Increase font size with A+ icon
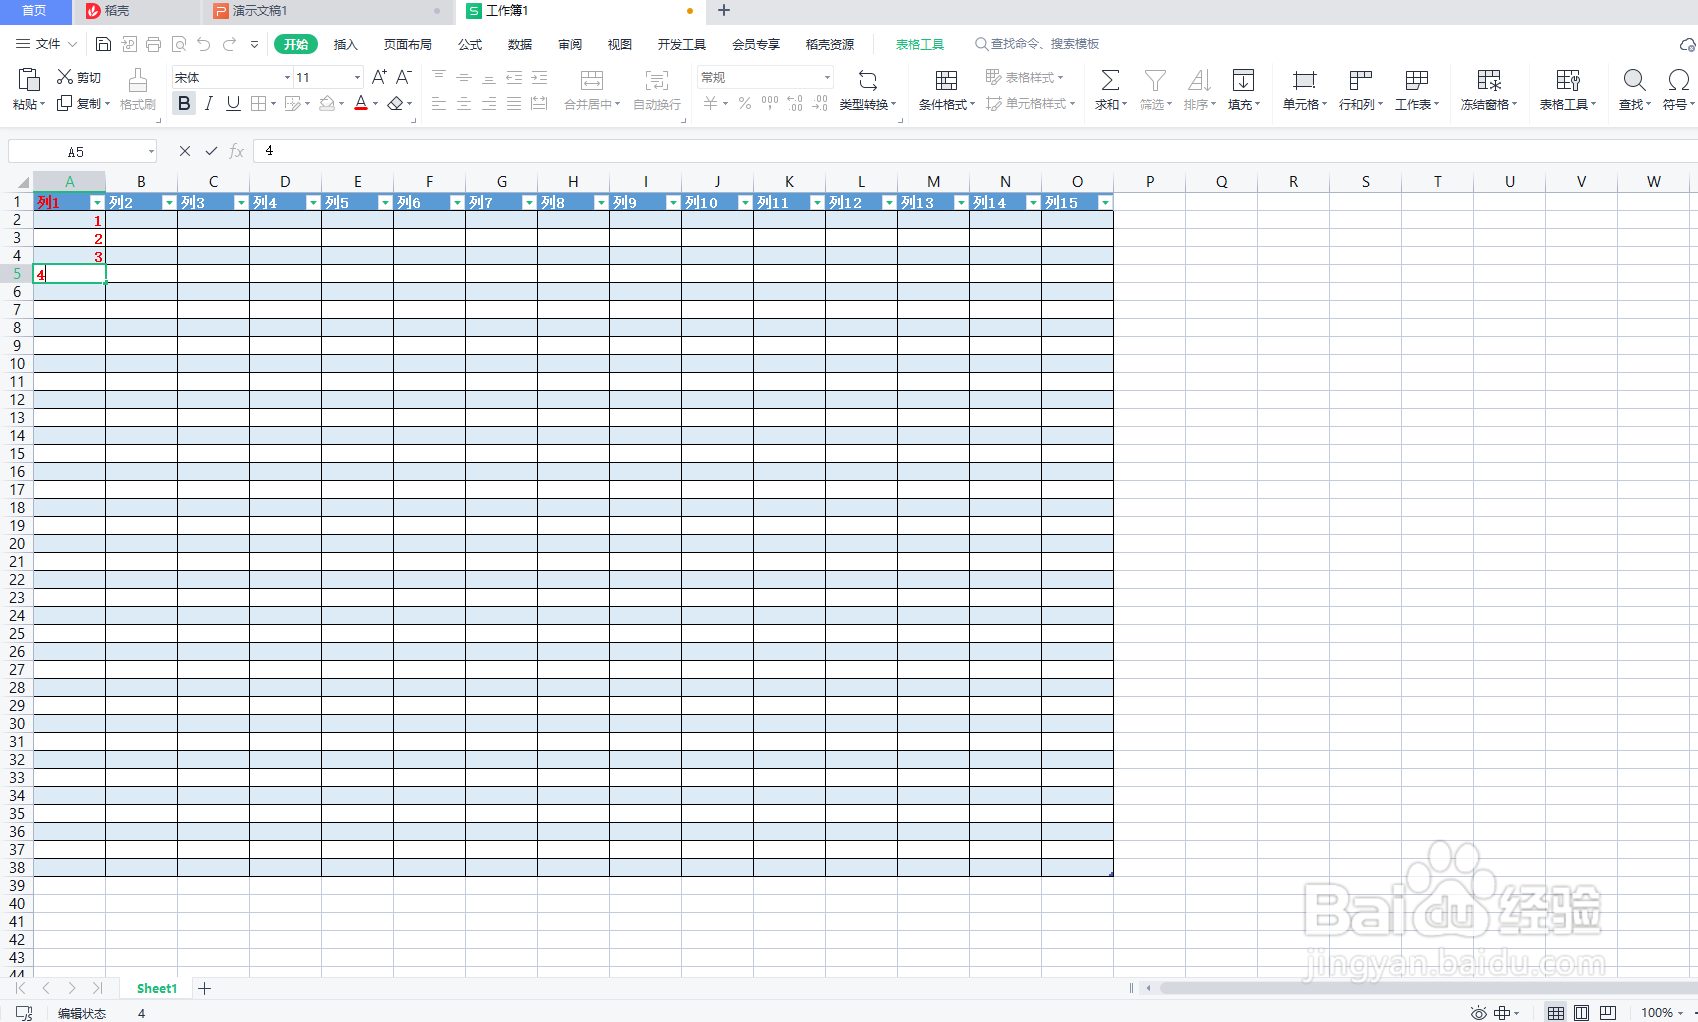The width and height of the screenshot is (1698, 1022). coord(379,77)
